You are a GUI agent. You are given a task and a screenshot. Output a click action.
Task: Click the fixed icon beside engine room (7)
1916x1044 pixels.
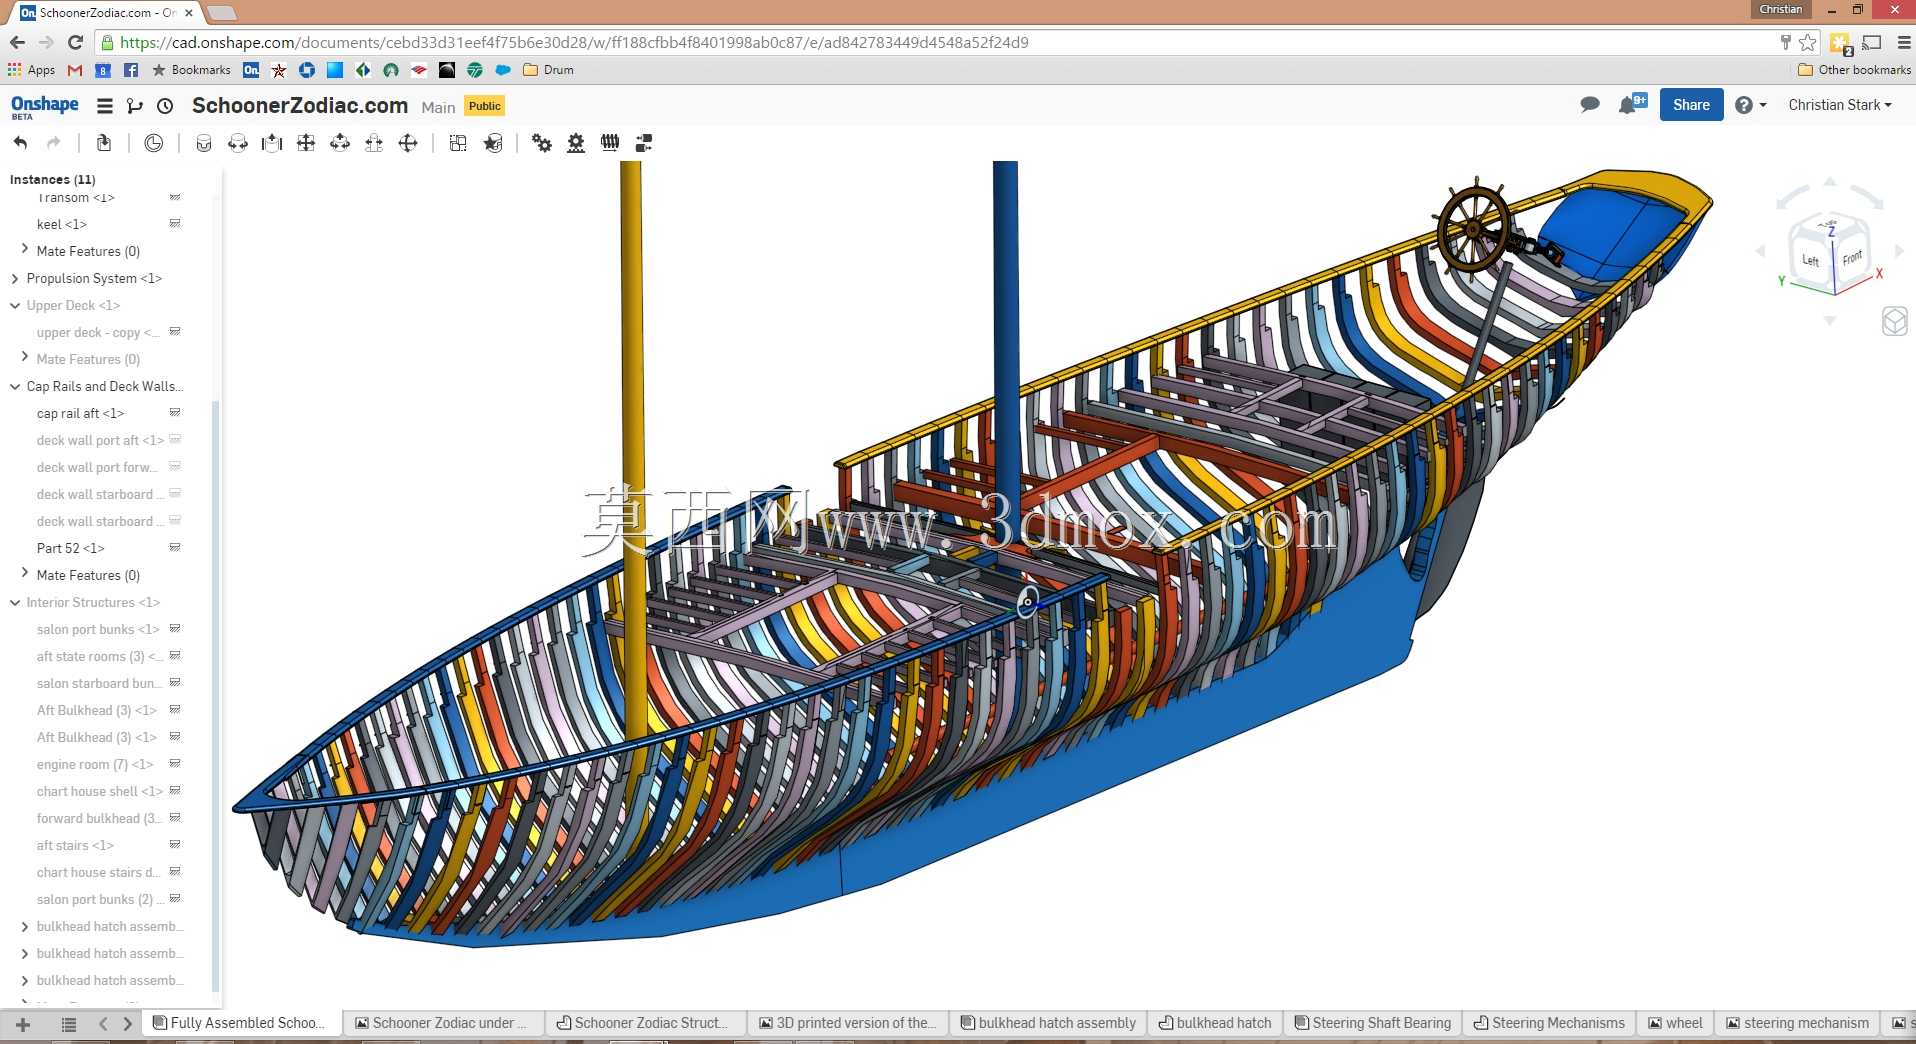tap(175, 763)
